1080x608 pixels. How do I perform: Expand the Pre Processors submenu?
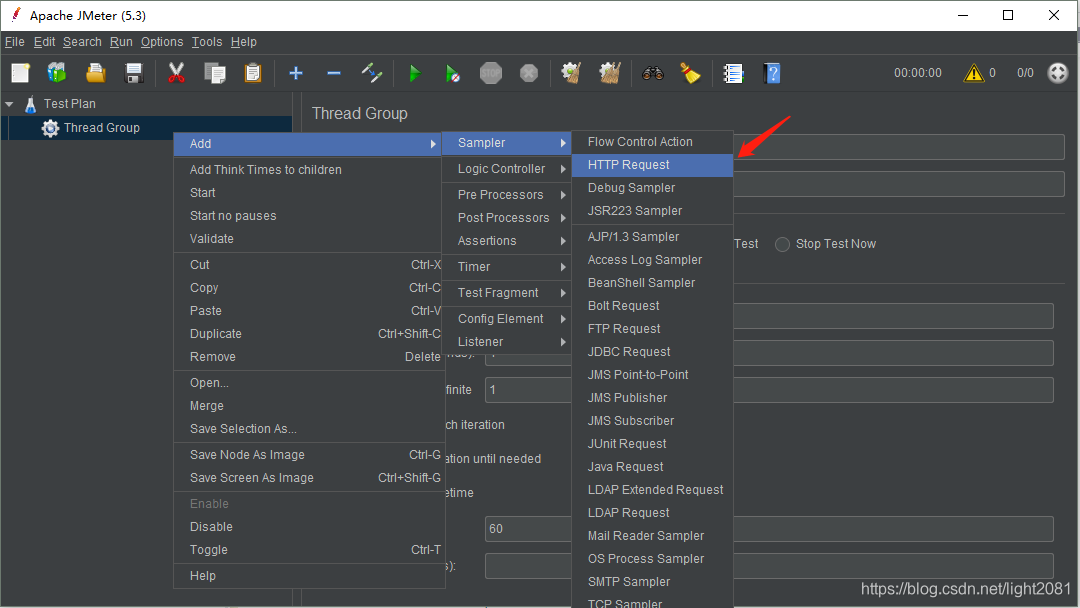coord(506,195)
